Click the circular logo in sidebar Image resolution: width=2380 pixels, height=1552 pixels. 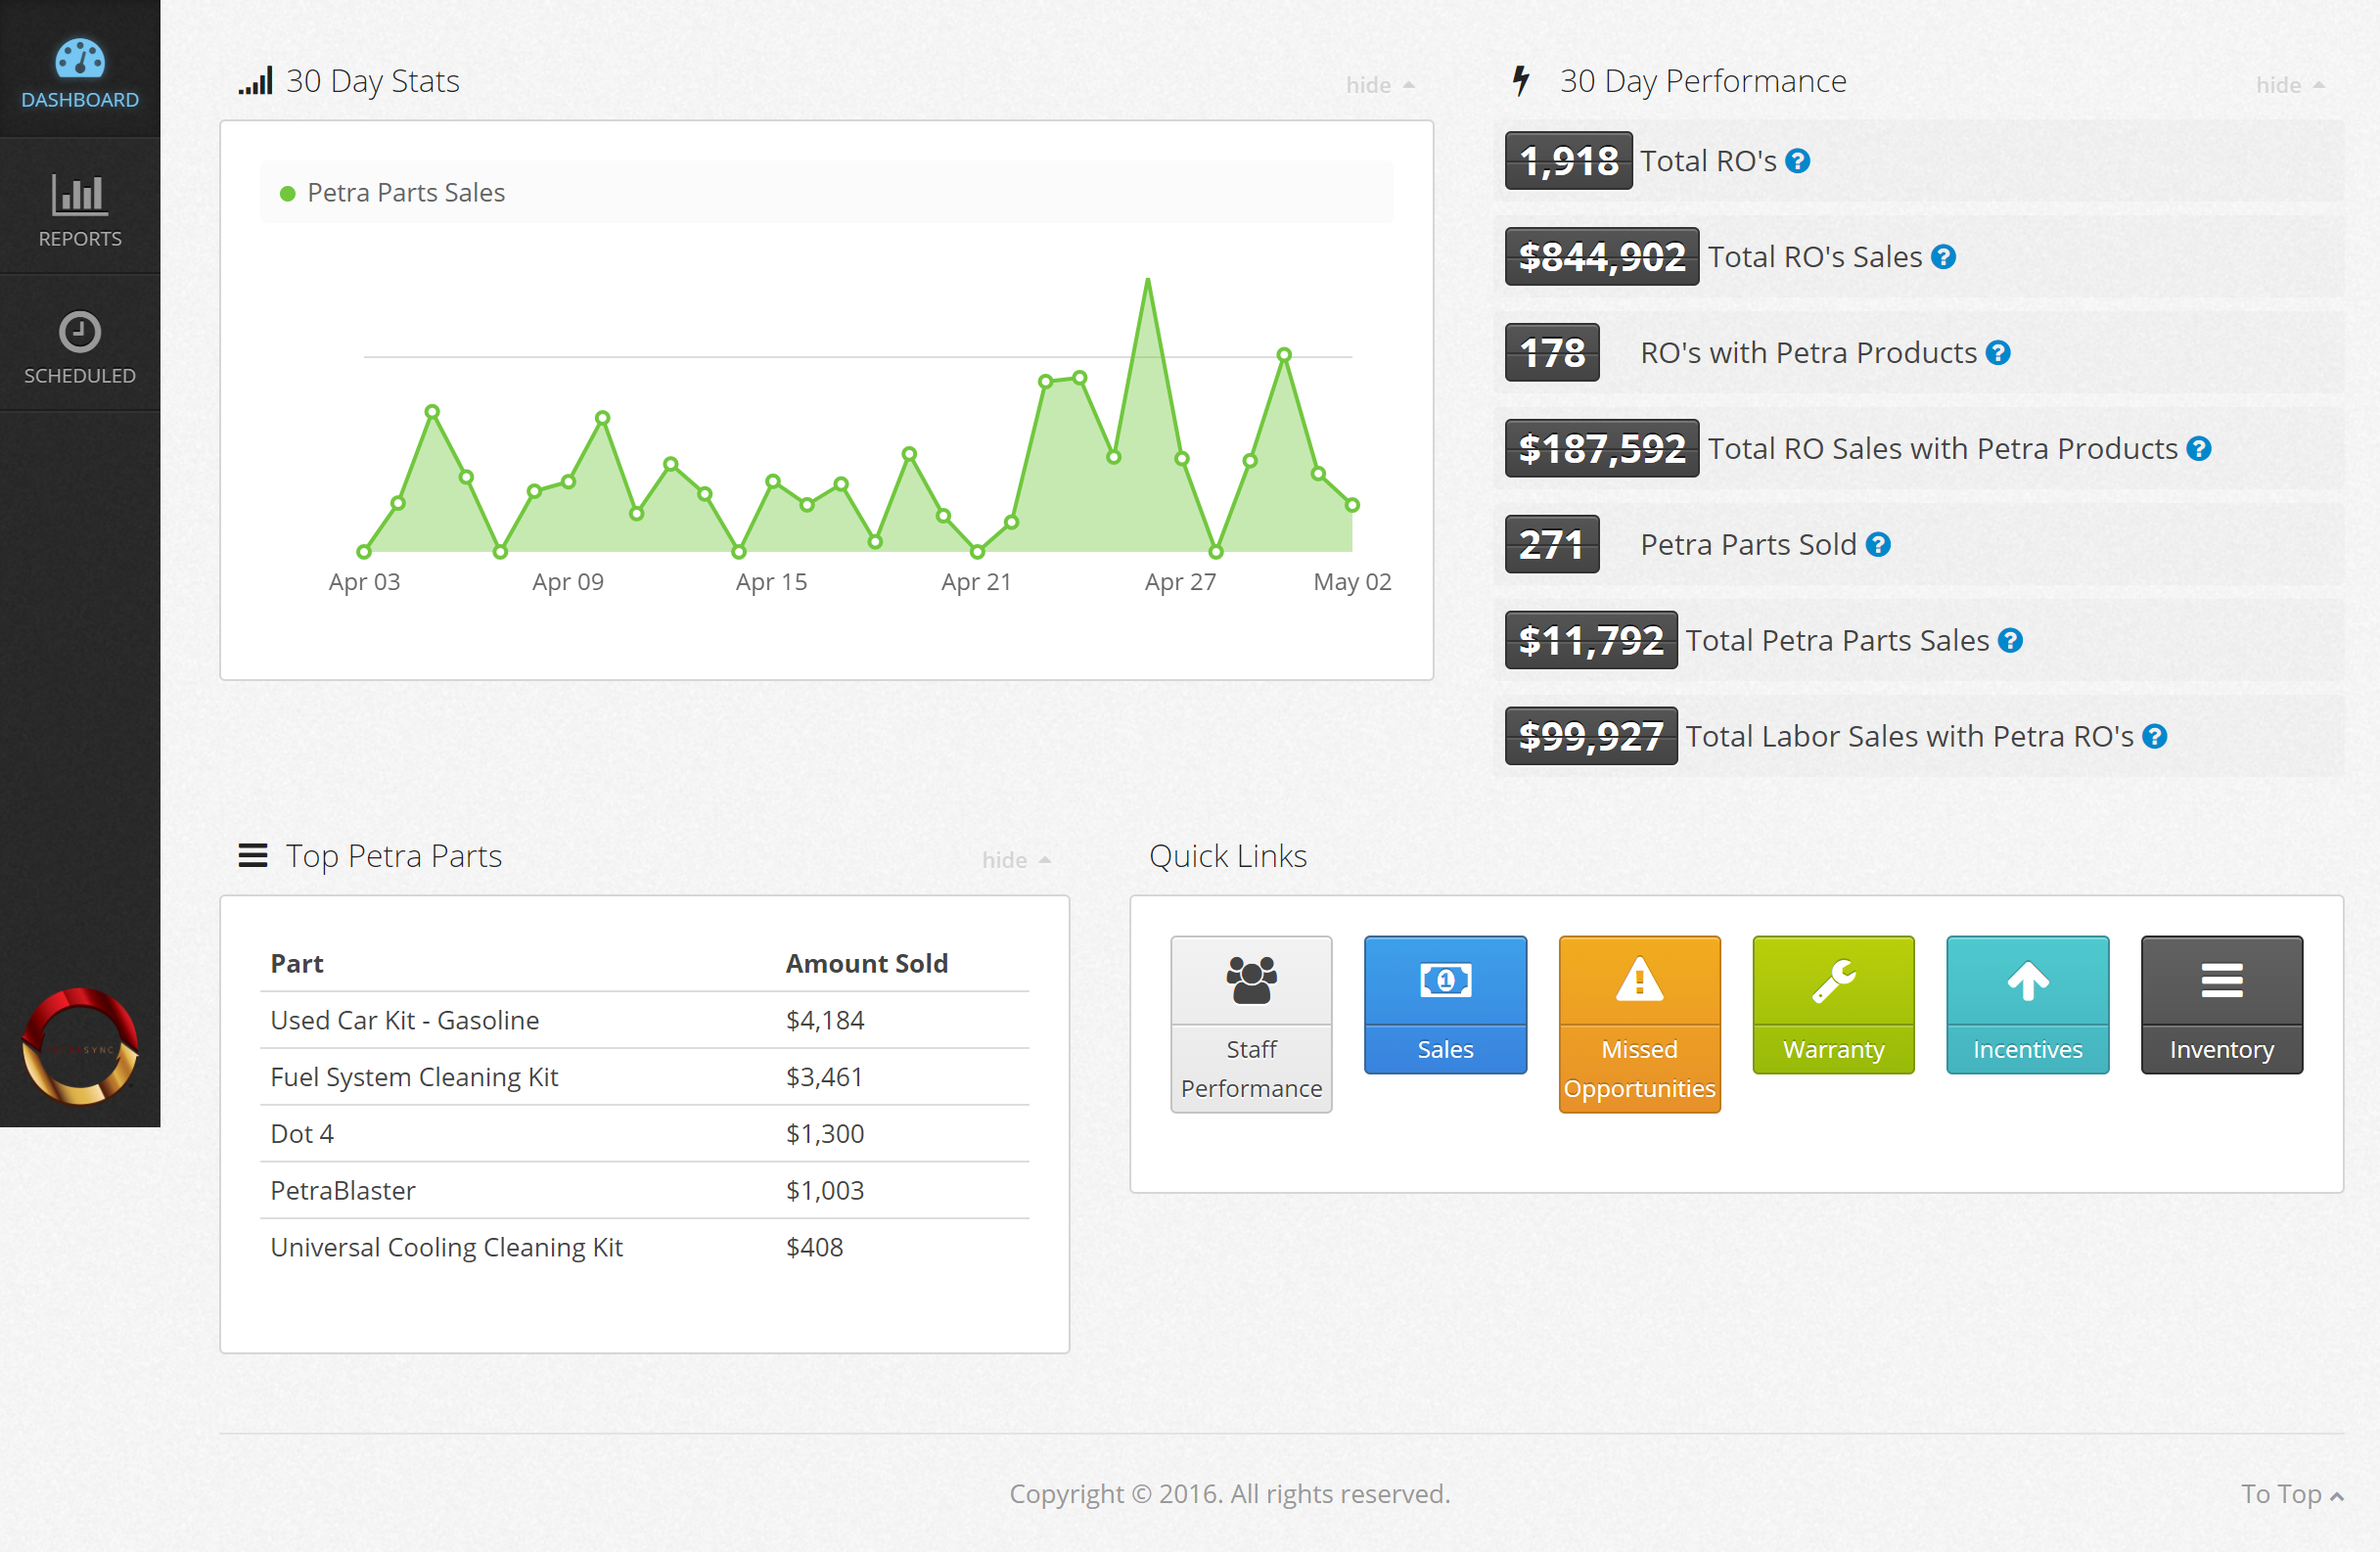click(x=80, y=1047)
